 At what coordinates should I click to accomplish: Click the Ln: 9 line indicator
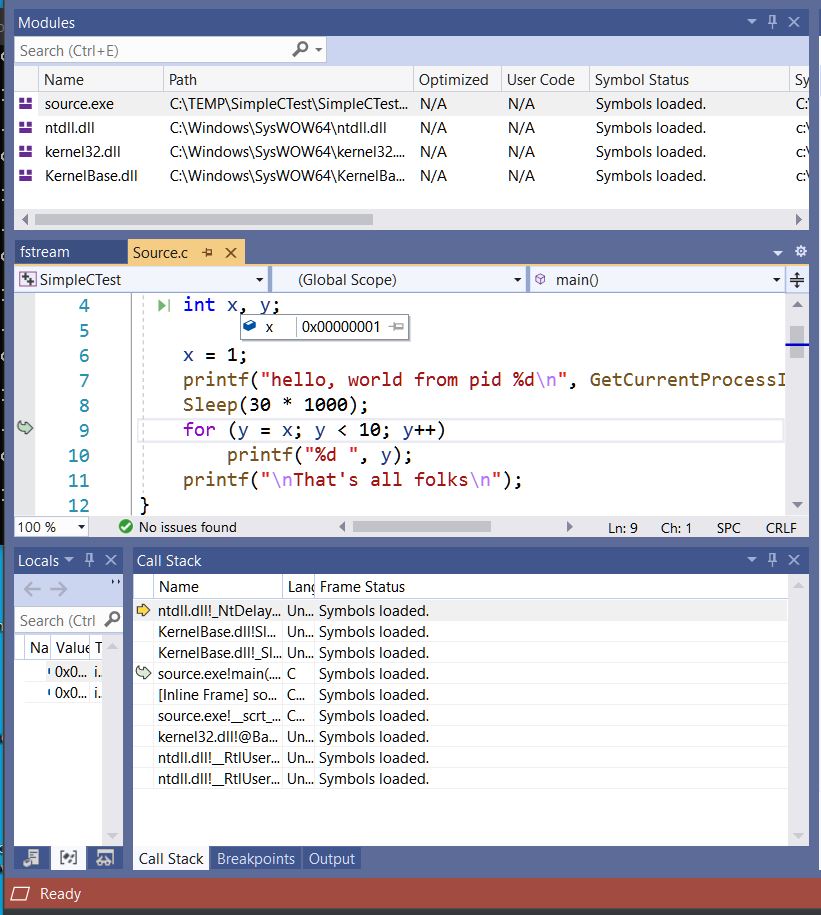point(622,528)
